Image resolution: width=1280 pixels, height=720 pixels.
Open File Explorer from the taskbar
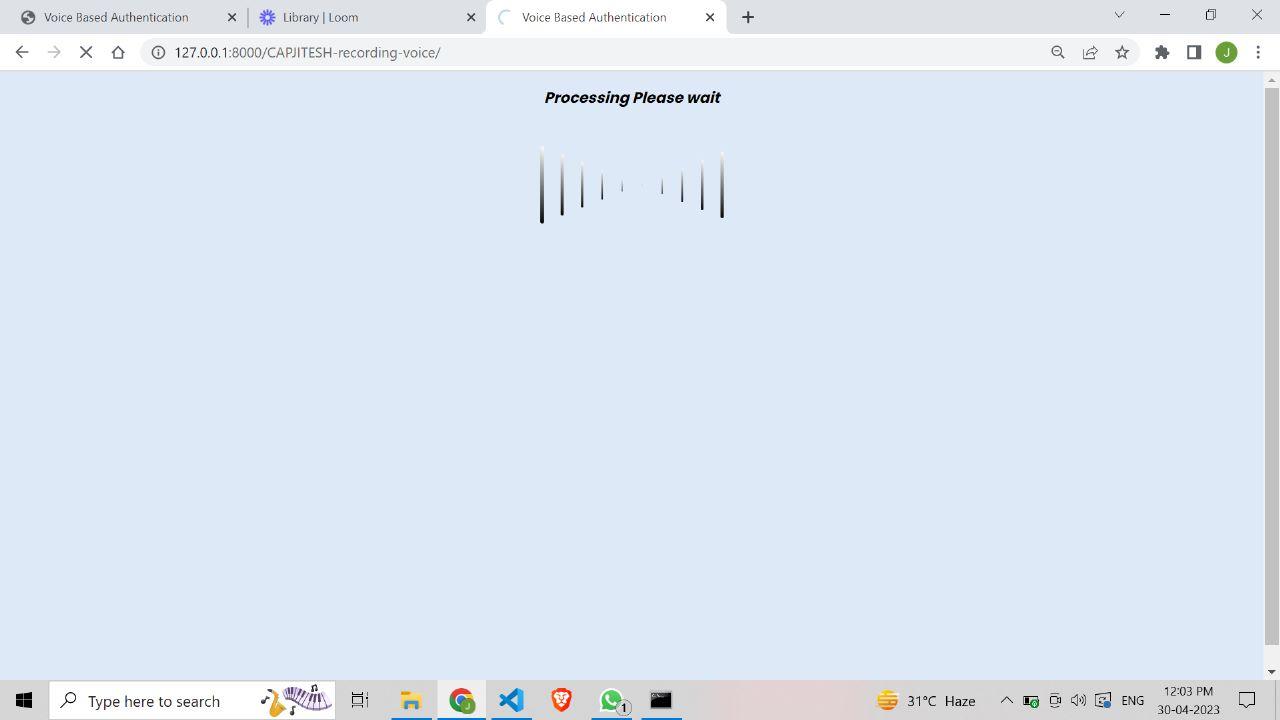pos(410,700)
